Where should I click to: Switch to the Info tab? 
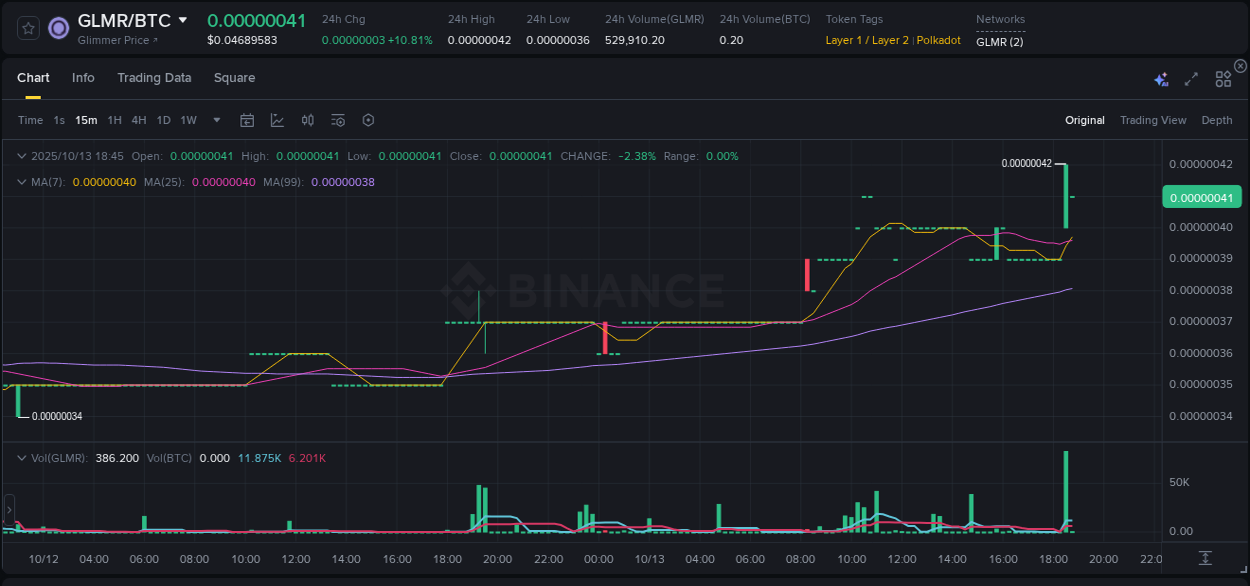[83, 78]
